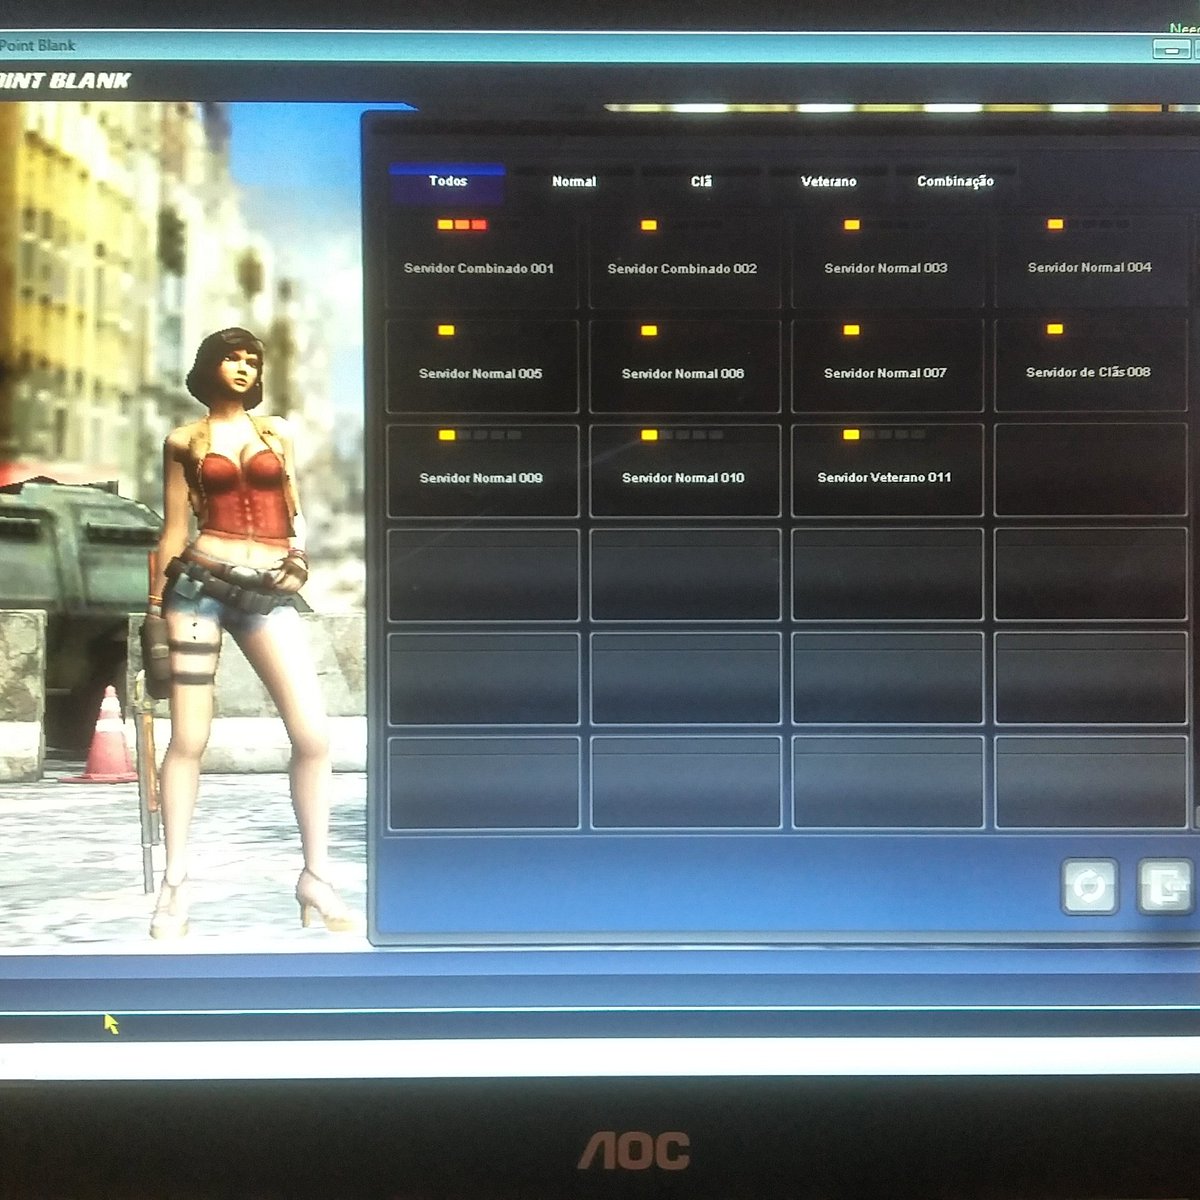Pick Servidor Normal 009

482,470
